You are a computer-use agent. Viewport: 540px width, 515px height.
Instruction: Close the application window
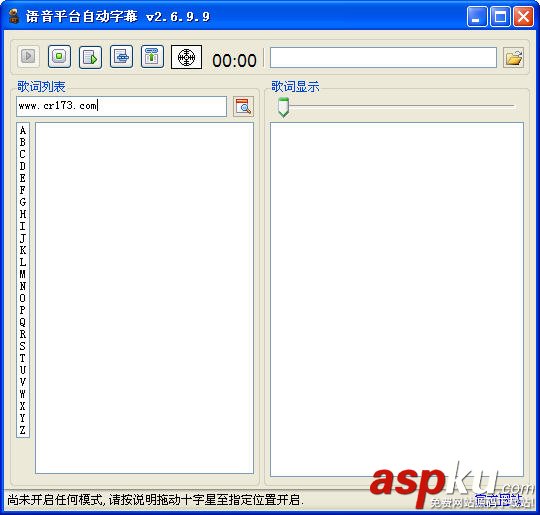tap(523, 16)
